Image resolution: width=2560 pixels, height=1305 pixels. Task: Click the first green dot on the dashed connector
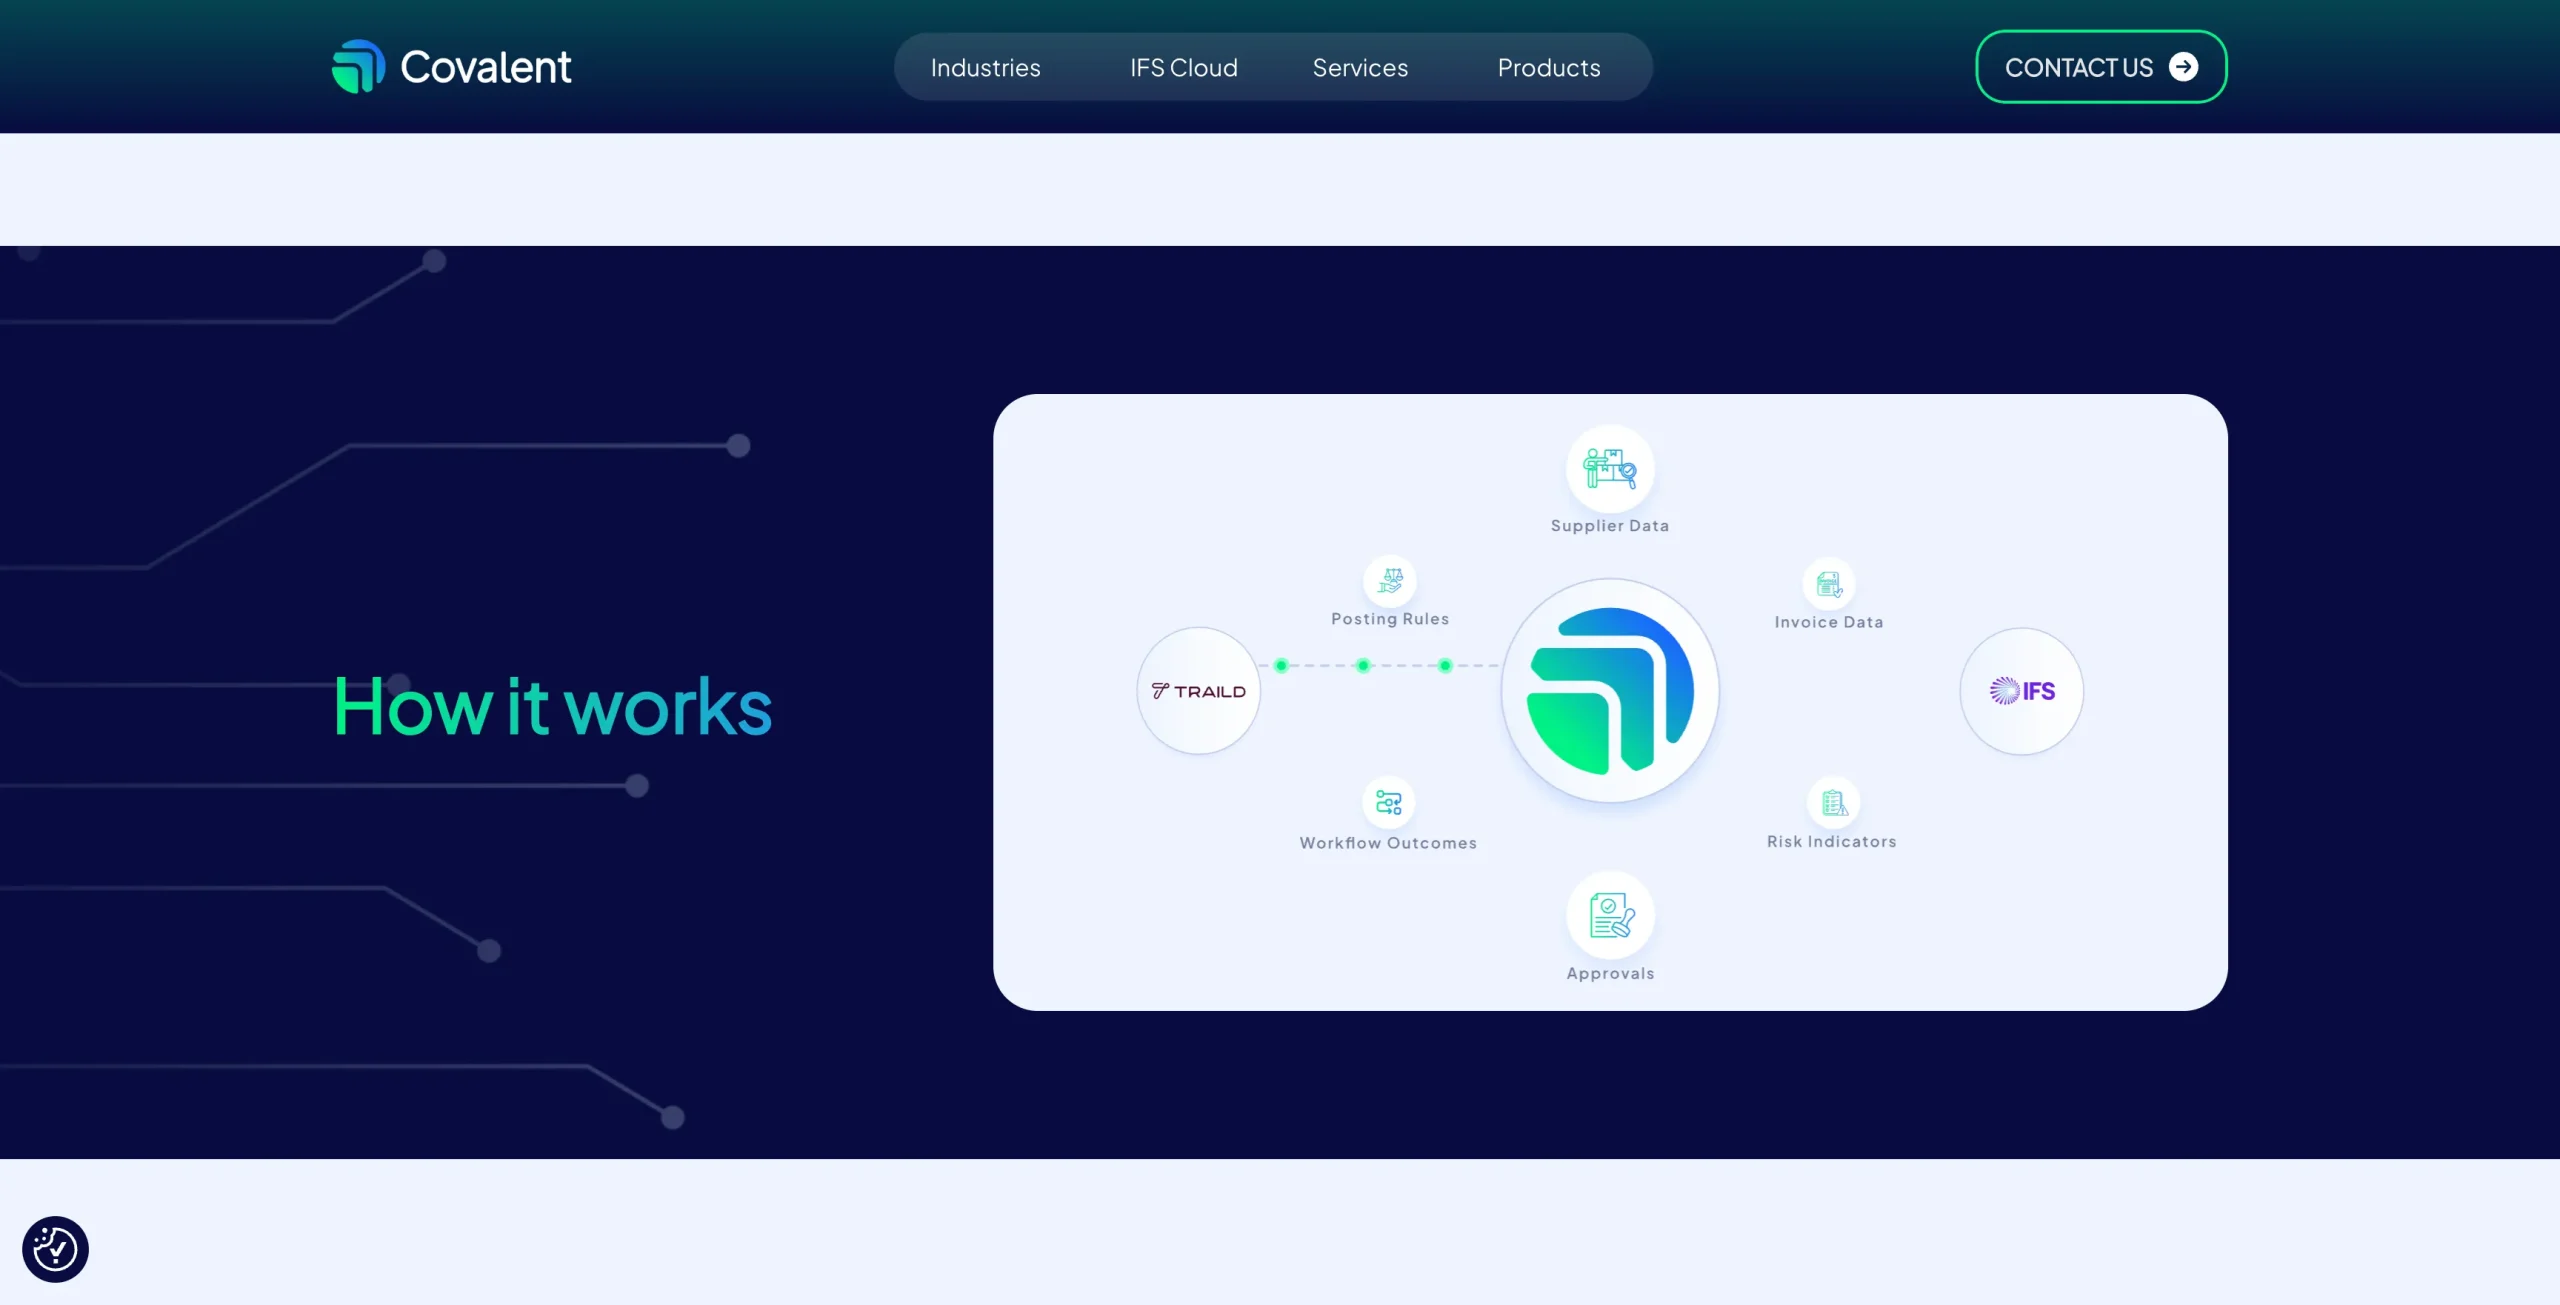(x=1281, y=665)
